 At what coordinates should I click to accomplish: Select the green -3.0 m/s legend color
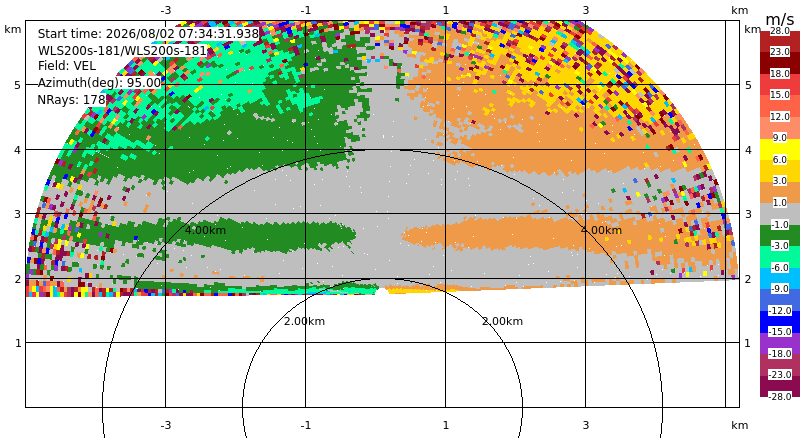(x=780, y=235)
